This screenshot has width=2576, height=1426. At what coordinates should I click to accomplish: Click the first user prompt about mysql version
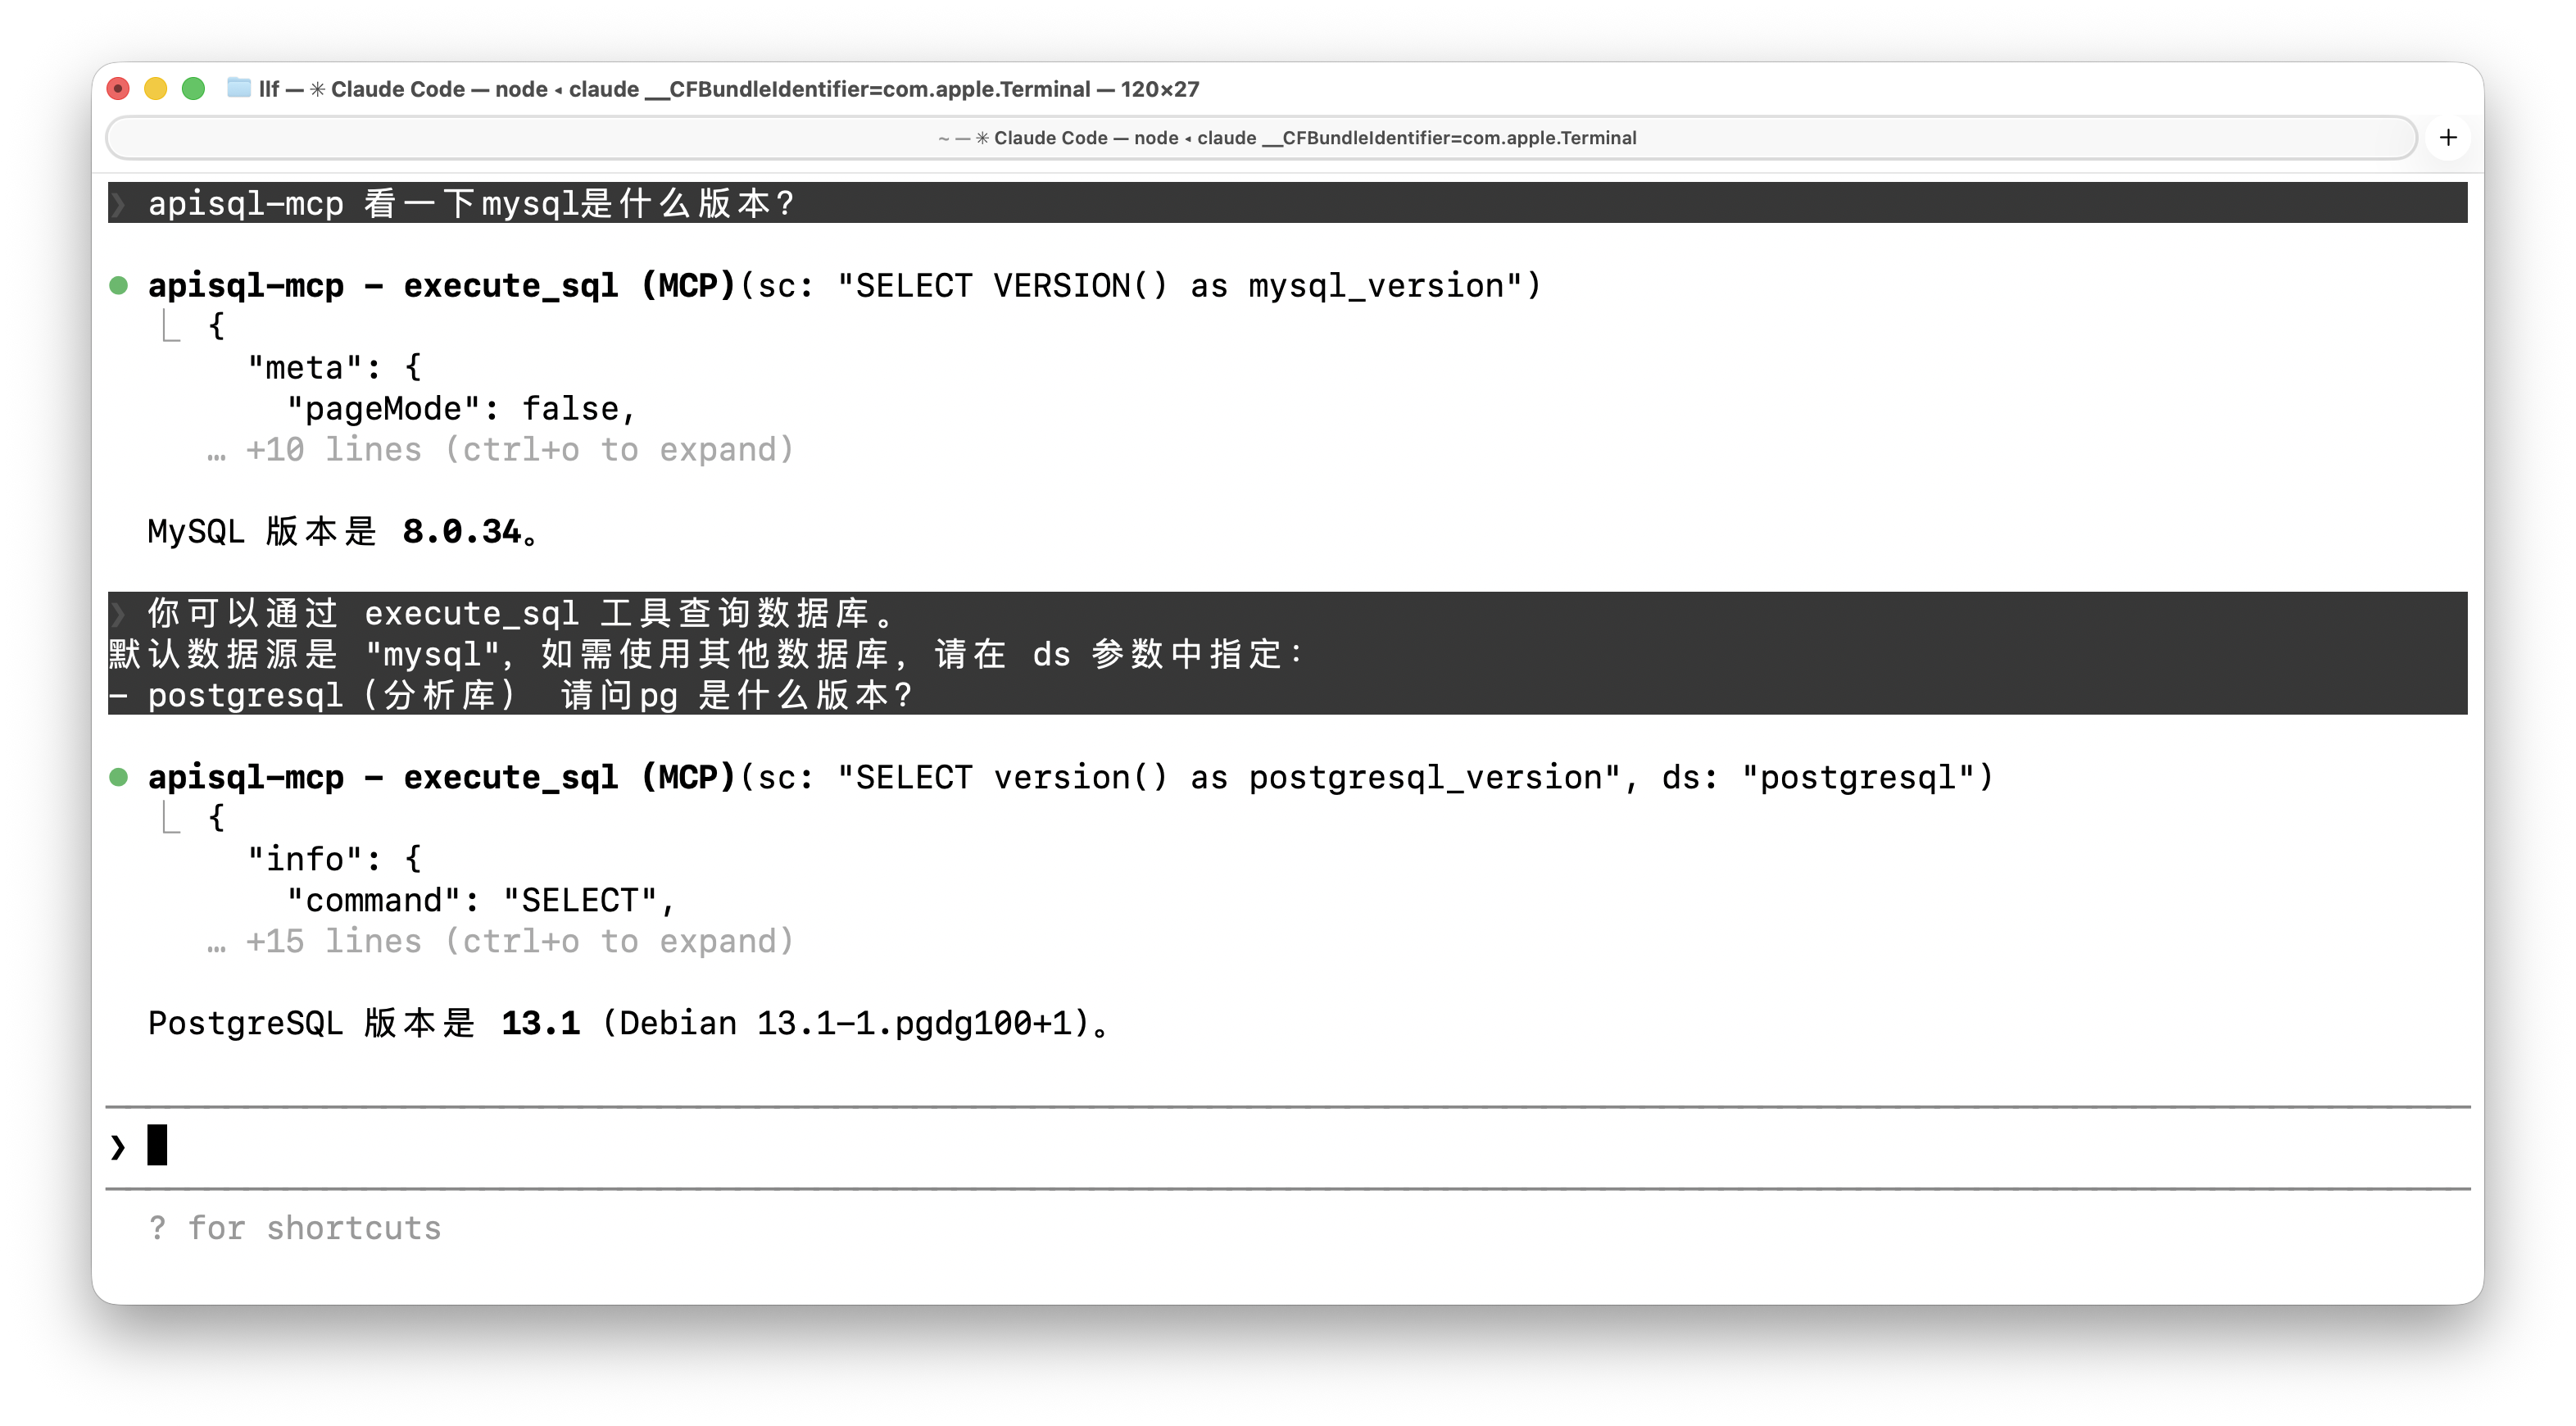(470, 204)
